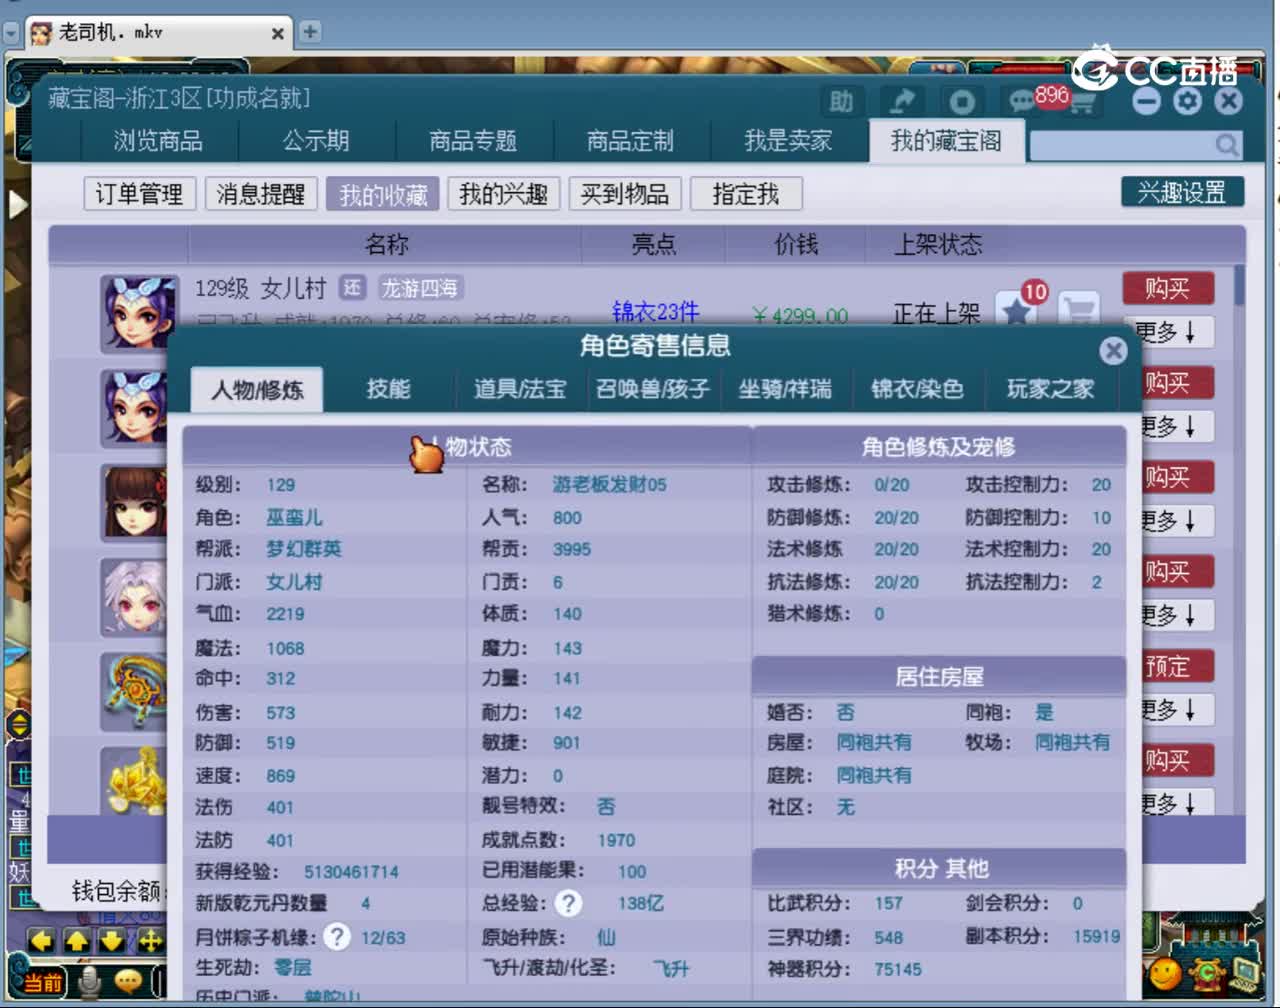The width and height of the screenshot is (1280, 1008).
Task: Click 我的兴趣 button
Action: (504, 194)
